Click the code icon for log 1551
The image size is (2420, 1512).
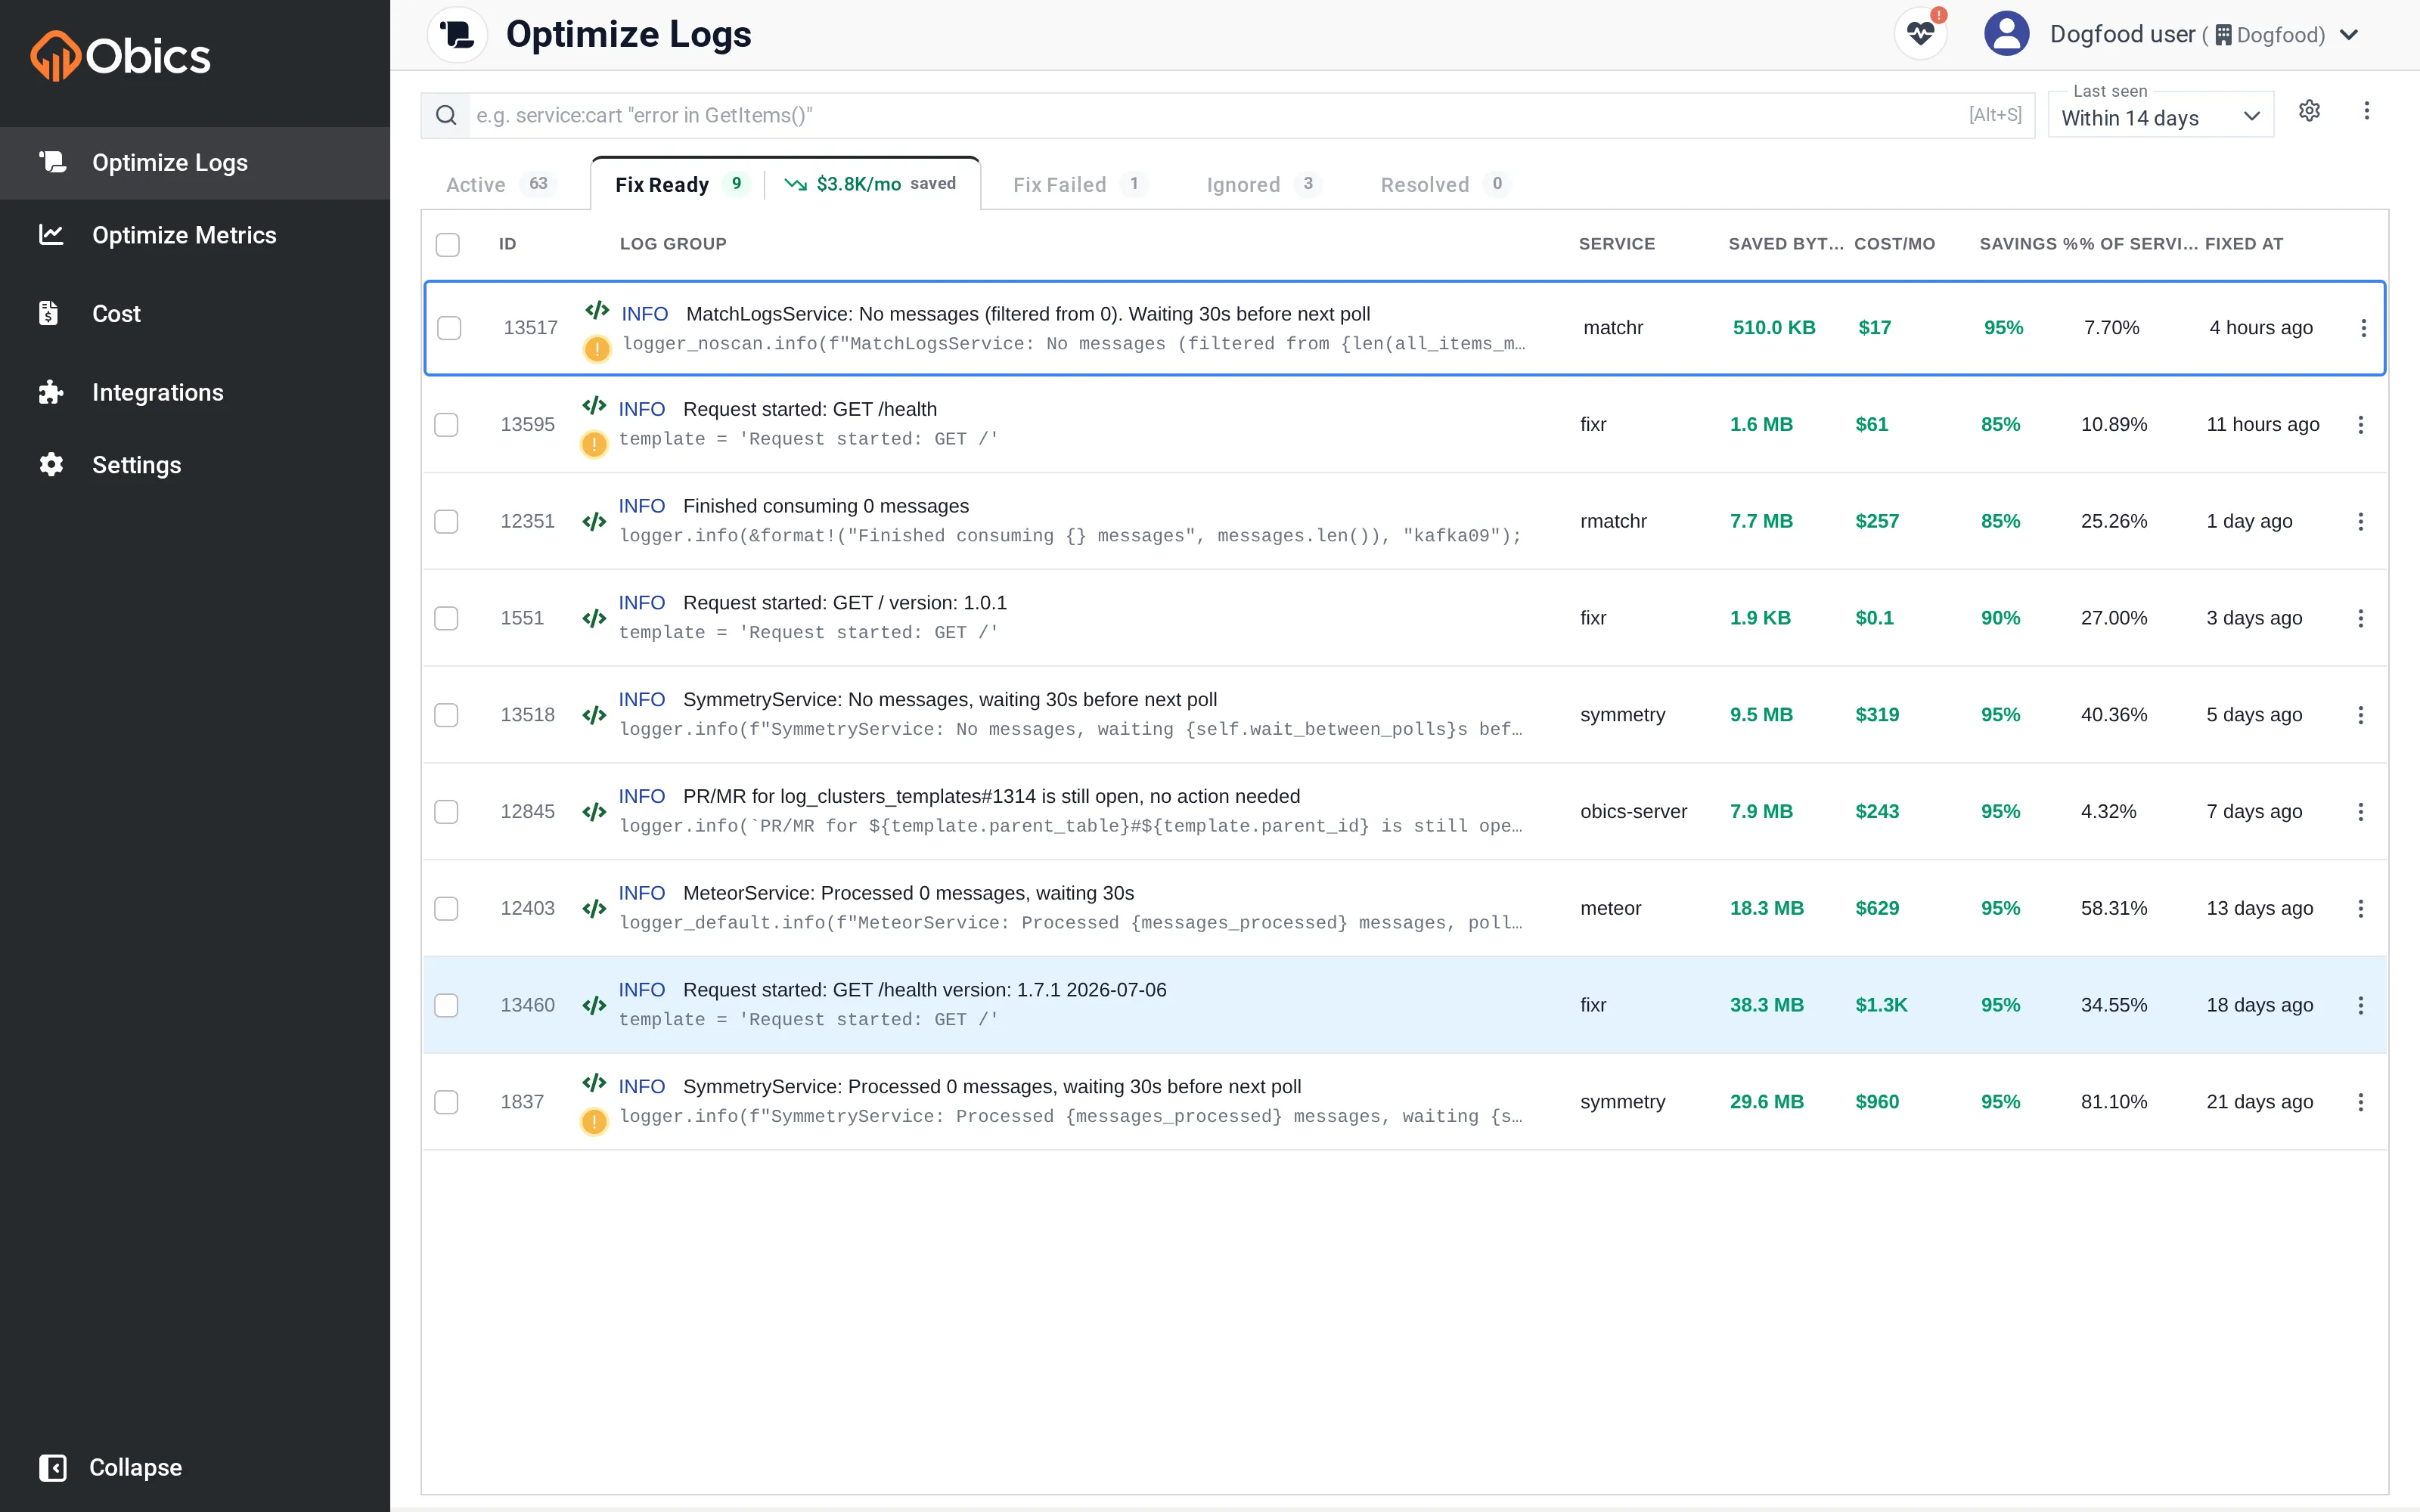point(594,618)
